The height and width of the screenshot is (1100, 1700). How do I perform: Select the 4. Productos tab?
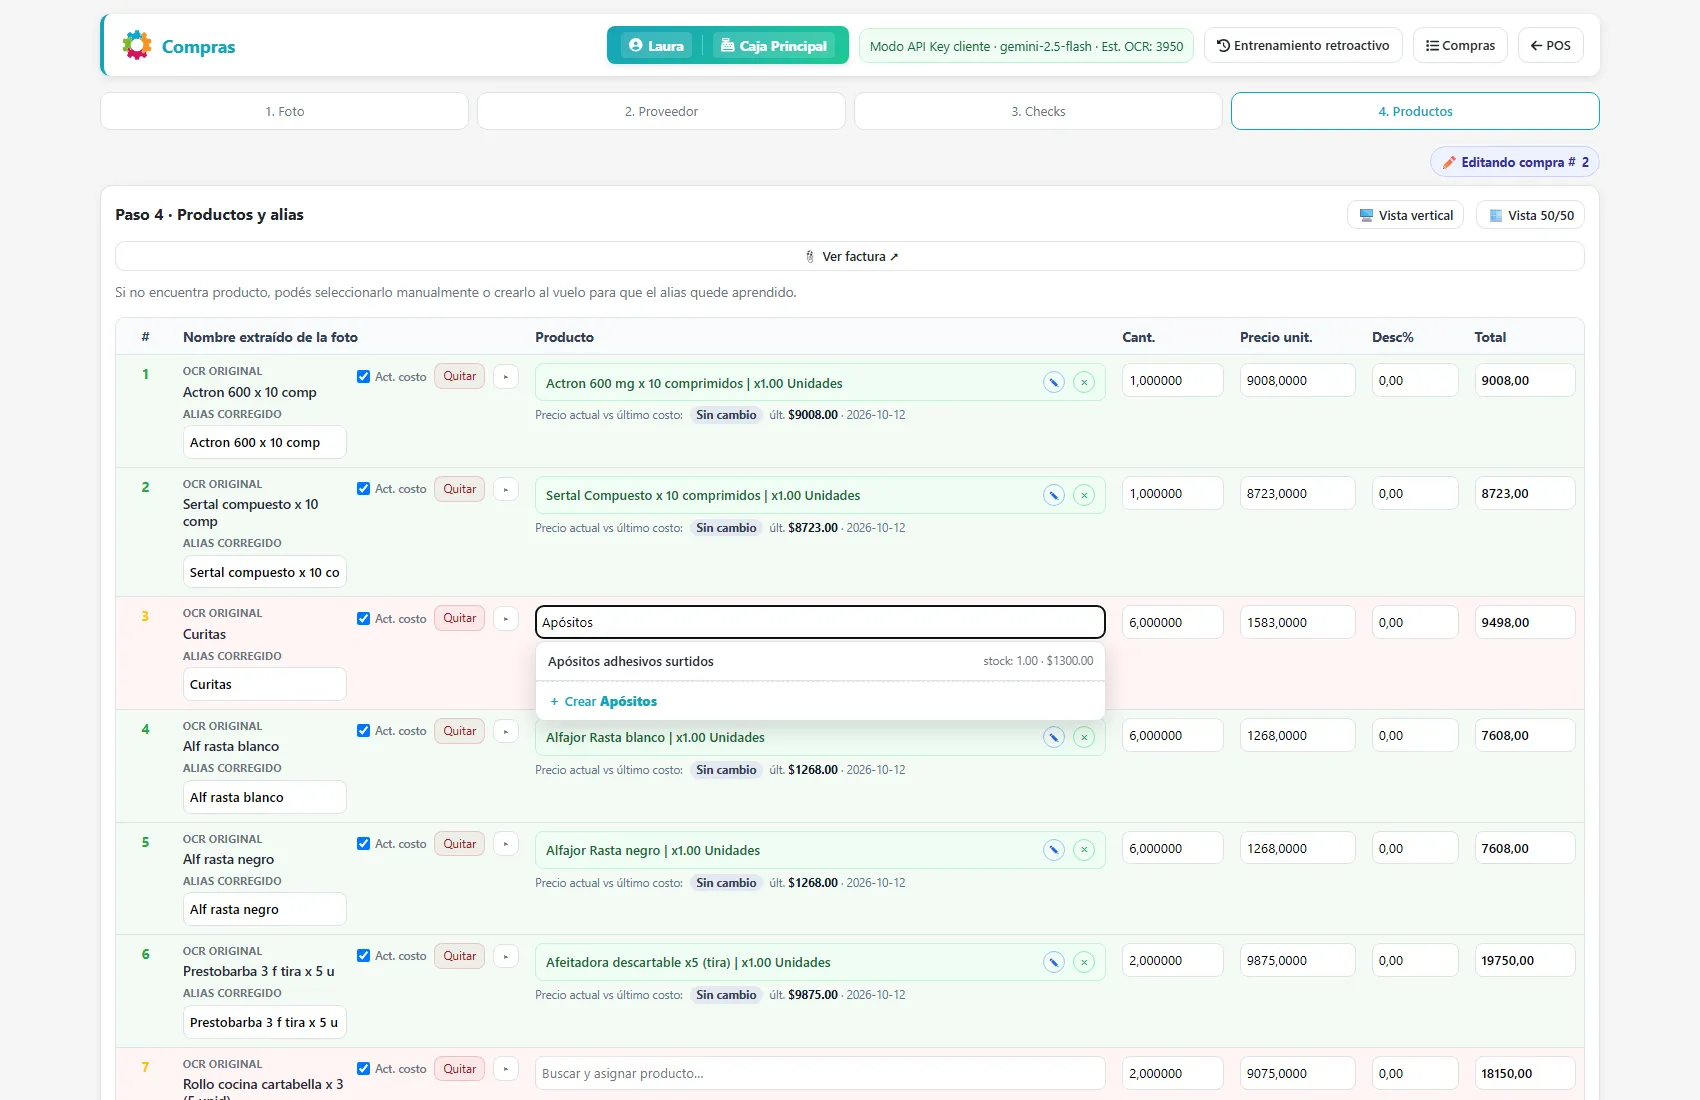[1415, 111]
